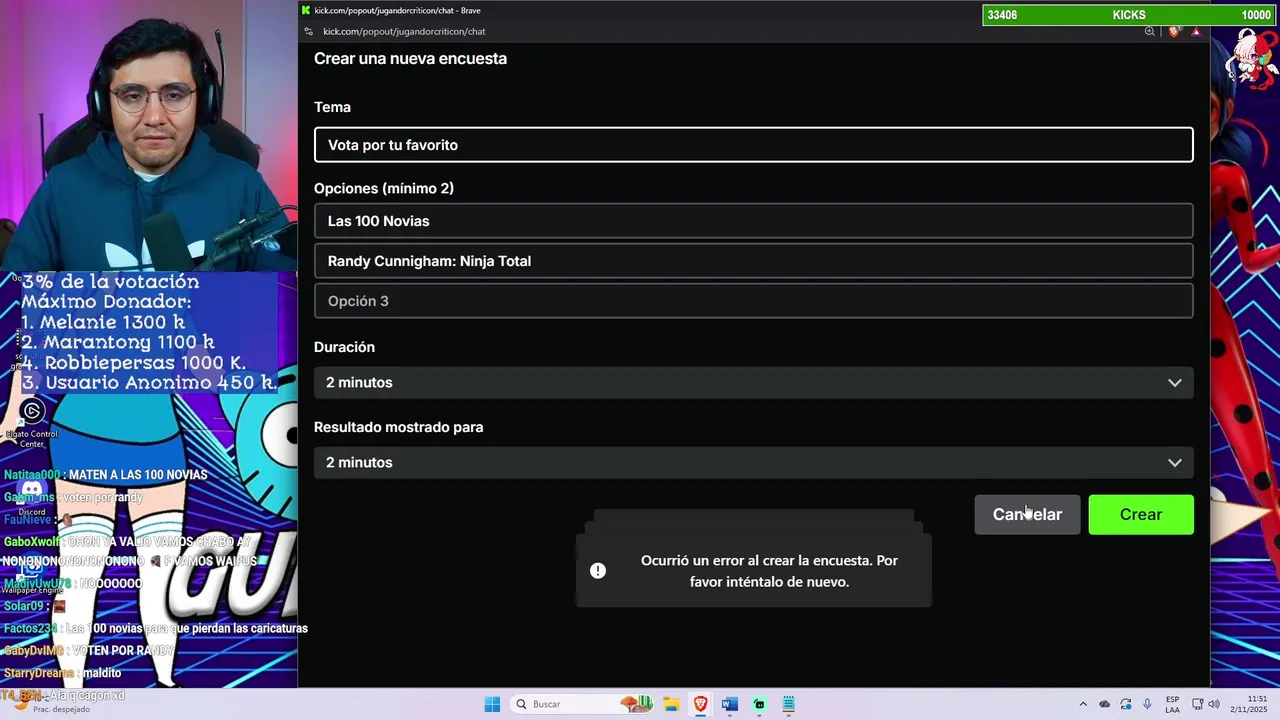Screen dimensions: 1280x720
Task: Open the 'Resultado mostrado para' dropdown
Action: (753, 462)
